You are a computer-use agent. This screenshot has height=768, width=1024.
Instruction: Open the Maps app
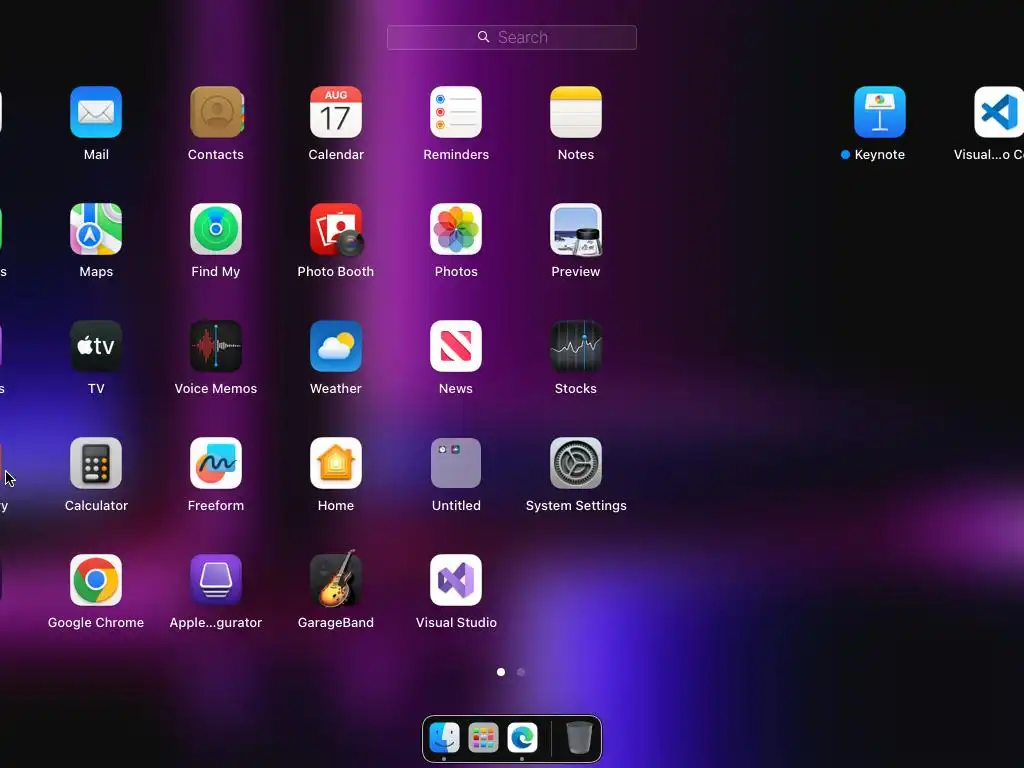96,229
